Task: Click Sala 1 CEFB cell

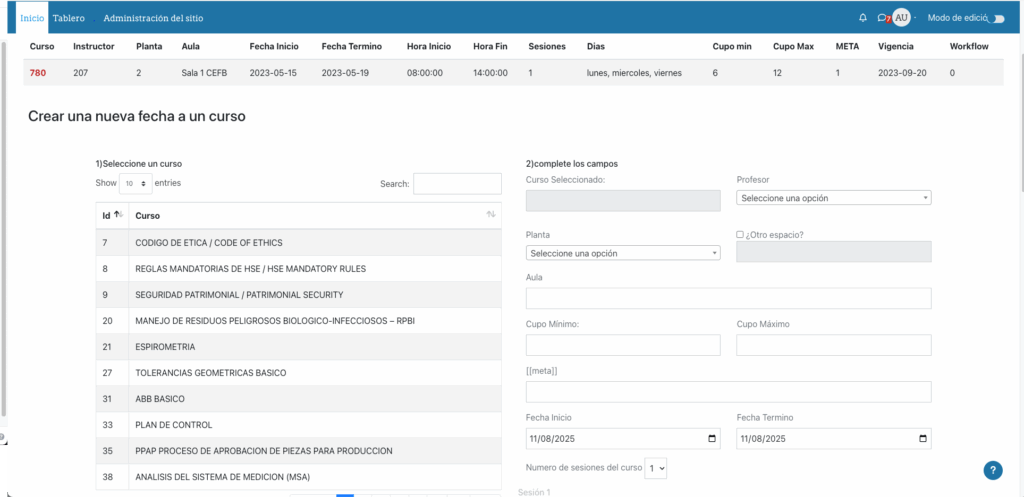Action: pos(206,73)
